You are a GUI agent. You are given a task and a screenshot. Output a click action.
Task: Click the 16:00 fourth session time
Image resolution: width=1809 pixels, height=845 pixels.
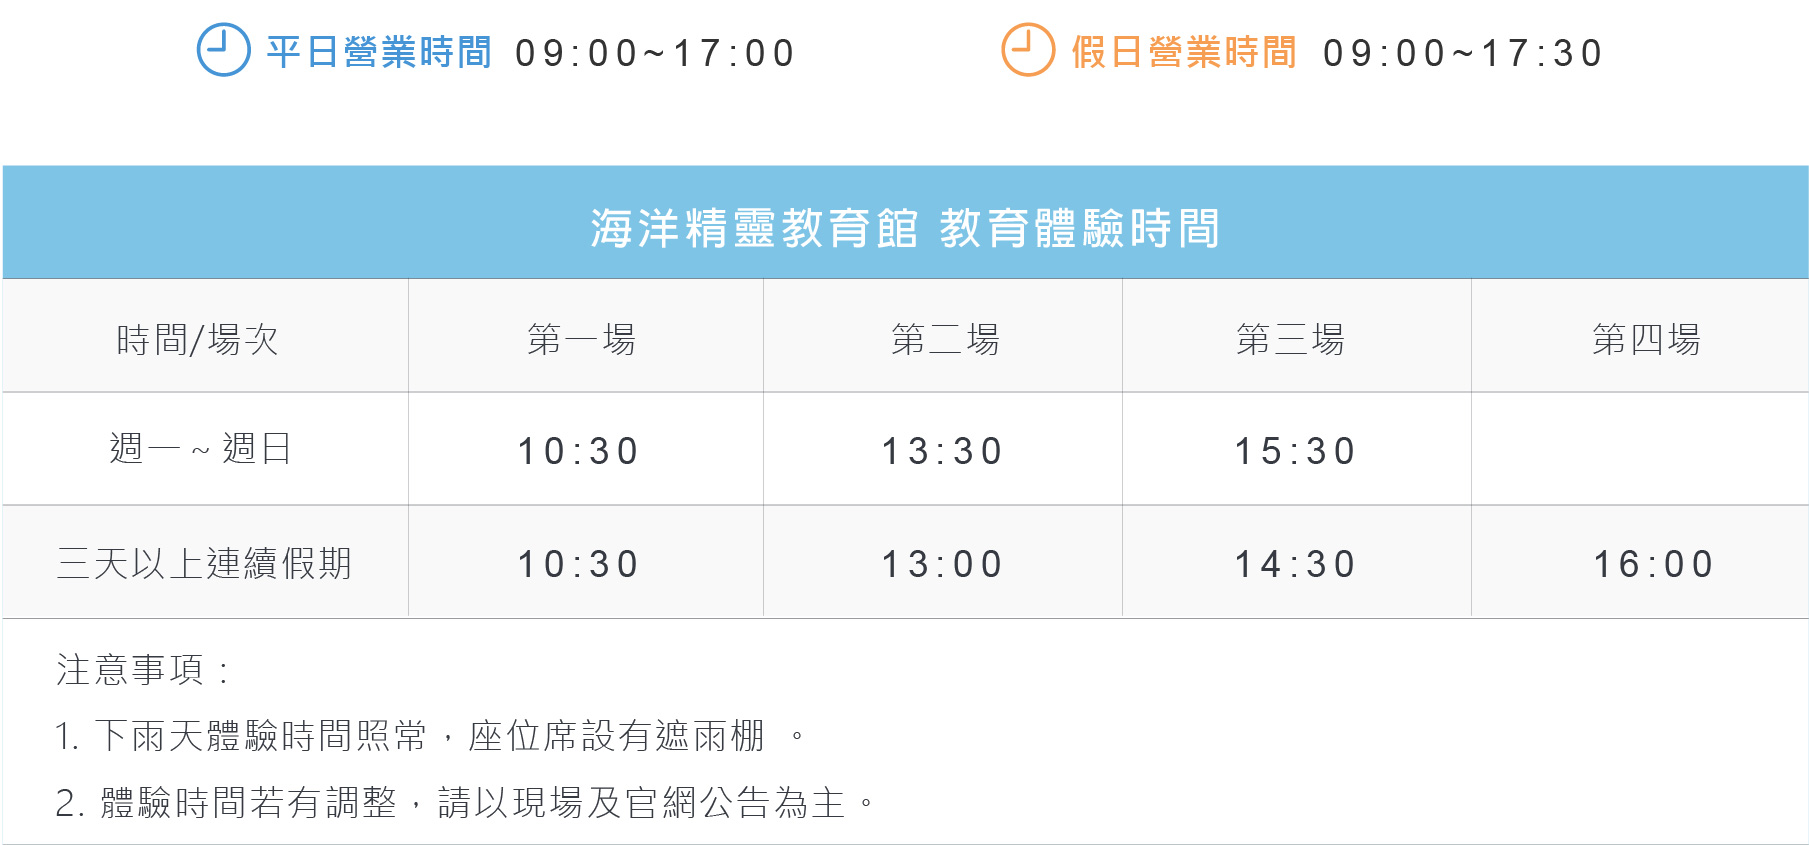(1653, 564)
